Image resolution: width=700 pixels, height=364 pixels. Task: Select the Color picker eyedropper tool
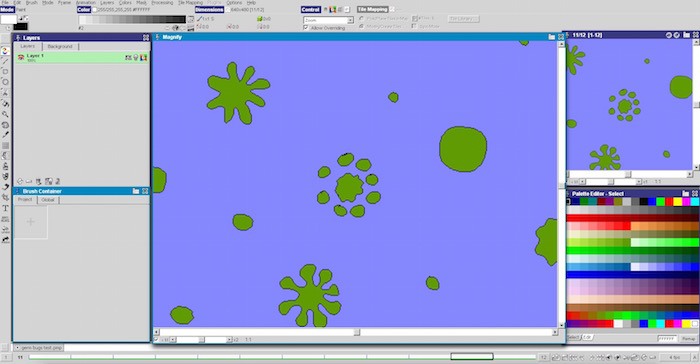click(x=5, y=135)
